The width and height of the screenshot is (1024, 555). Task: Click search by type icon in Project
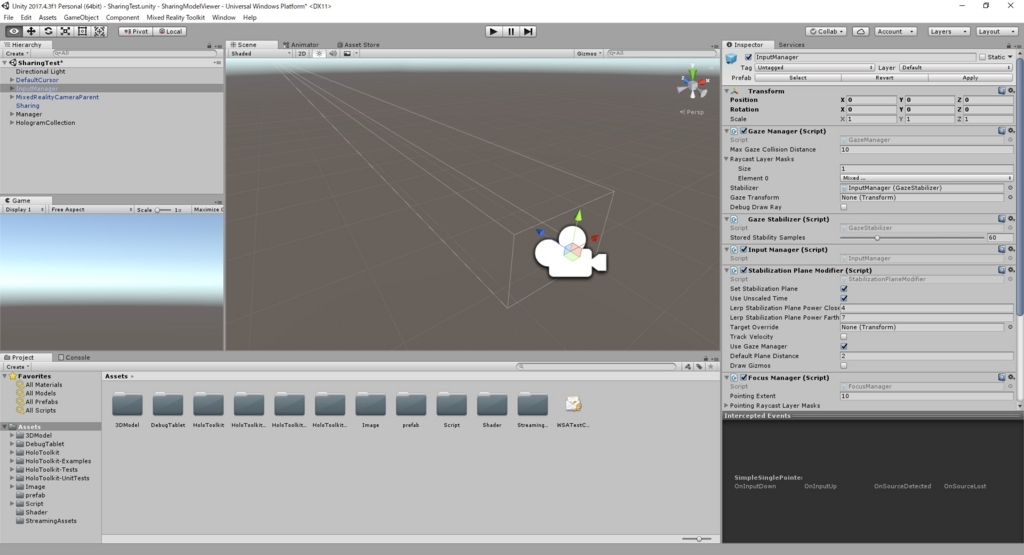(688, 367)
